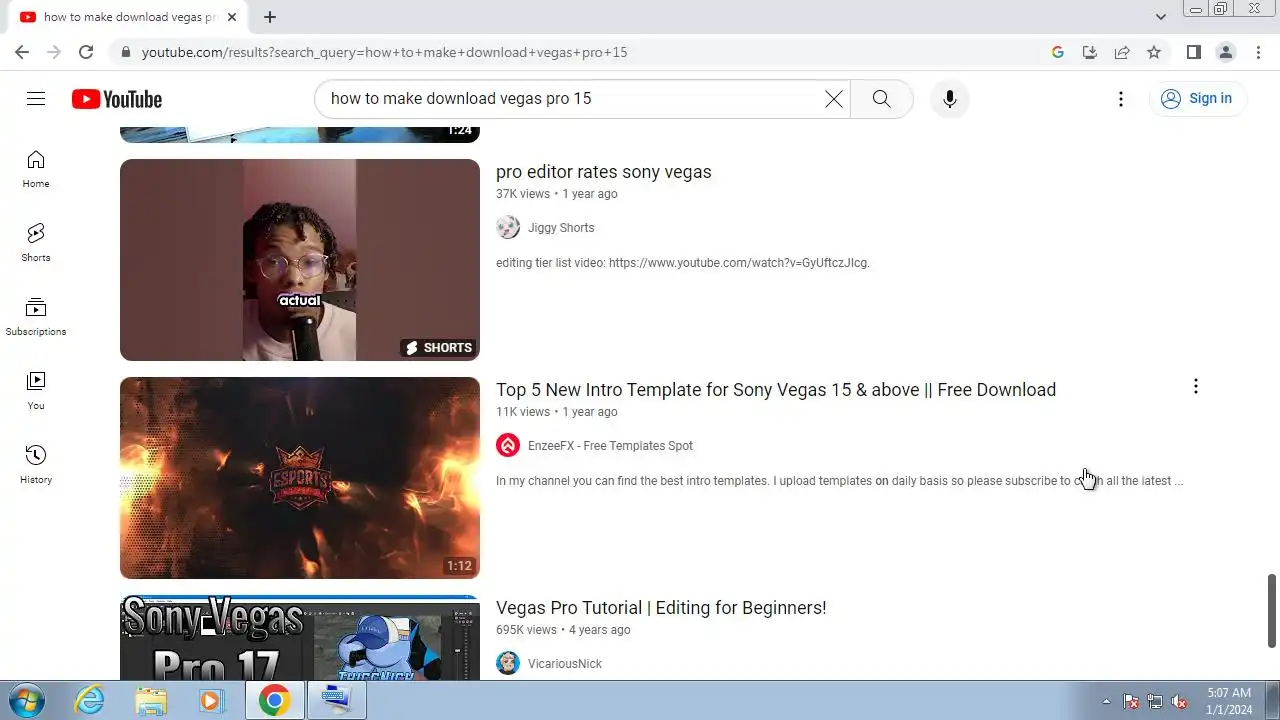Viewport: 1280px width, 720px height.
Task: Open the YouTube hamburger guide menu
Action: [x=36, y=98]
